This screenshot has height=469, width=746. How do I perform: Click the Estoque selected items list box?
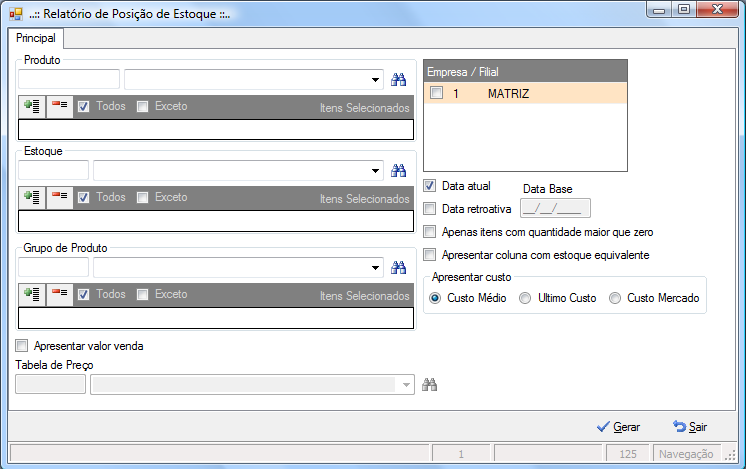pos(216,221)
